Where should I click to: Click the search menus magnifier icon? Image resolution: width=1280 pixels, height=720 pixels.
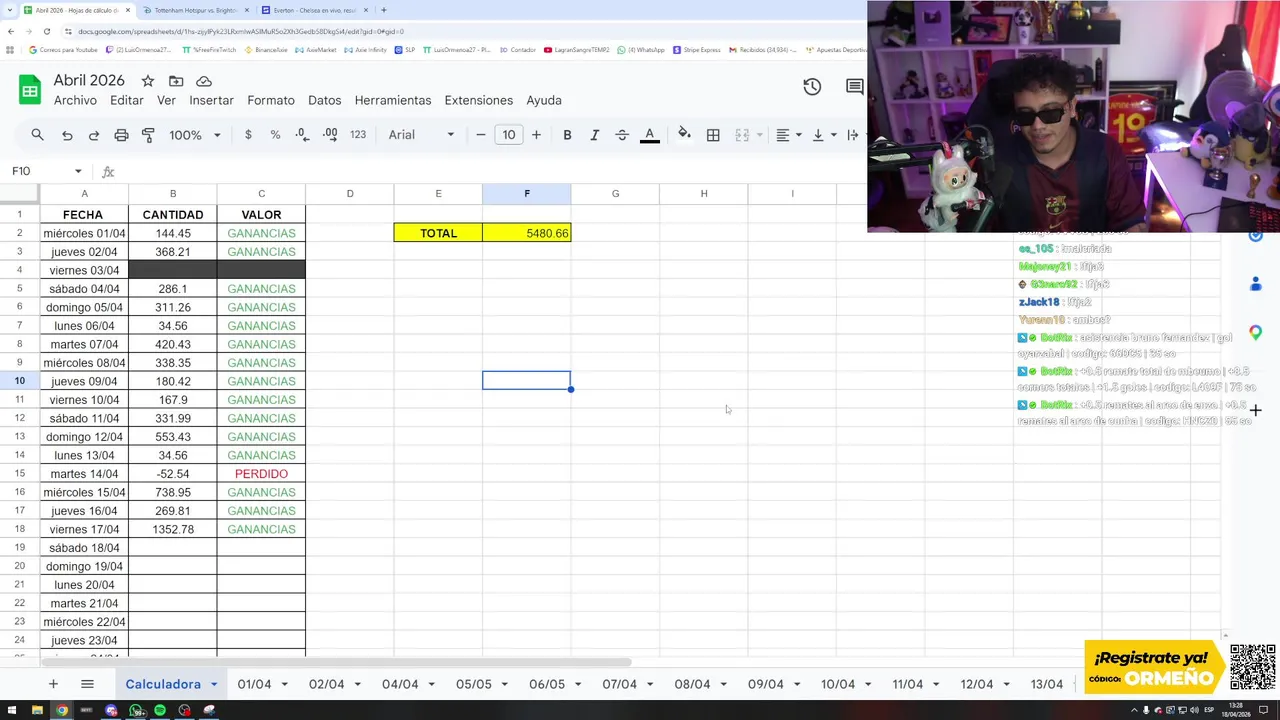pyautogui.click(x=37, y=135)
